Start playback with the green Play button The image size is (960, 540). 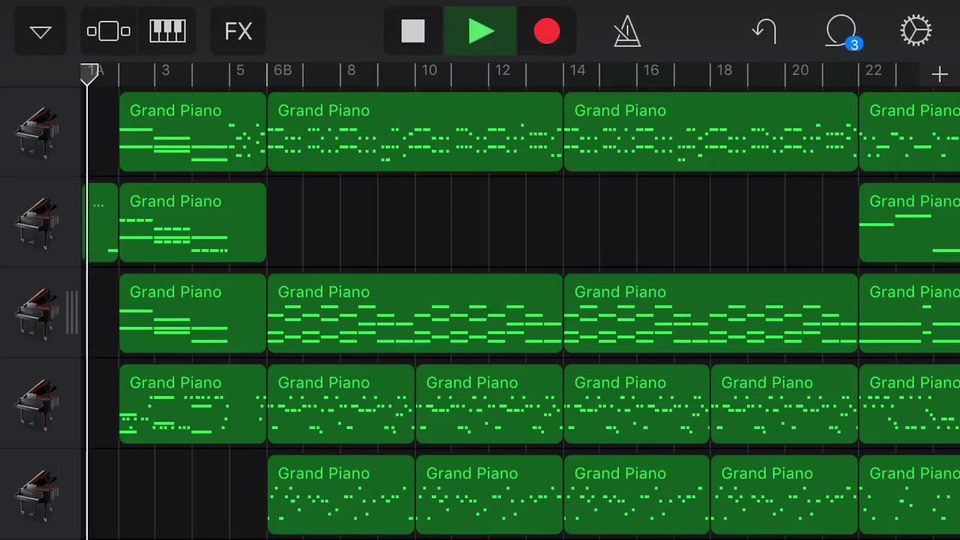[x=481, y=31]
